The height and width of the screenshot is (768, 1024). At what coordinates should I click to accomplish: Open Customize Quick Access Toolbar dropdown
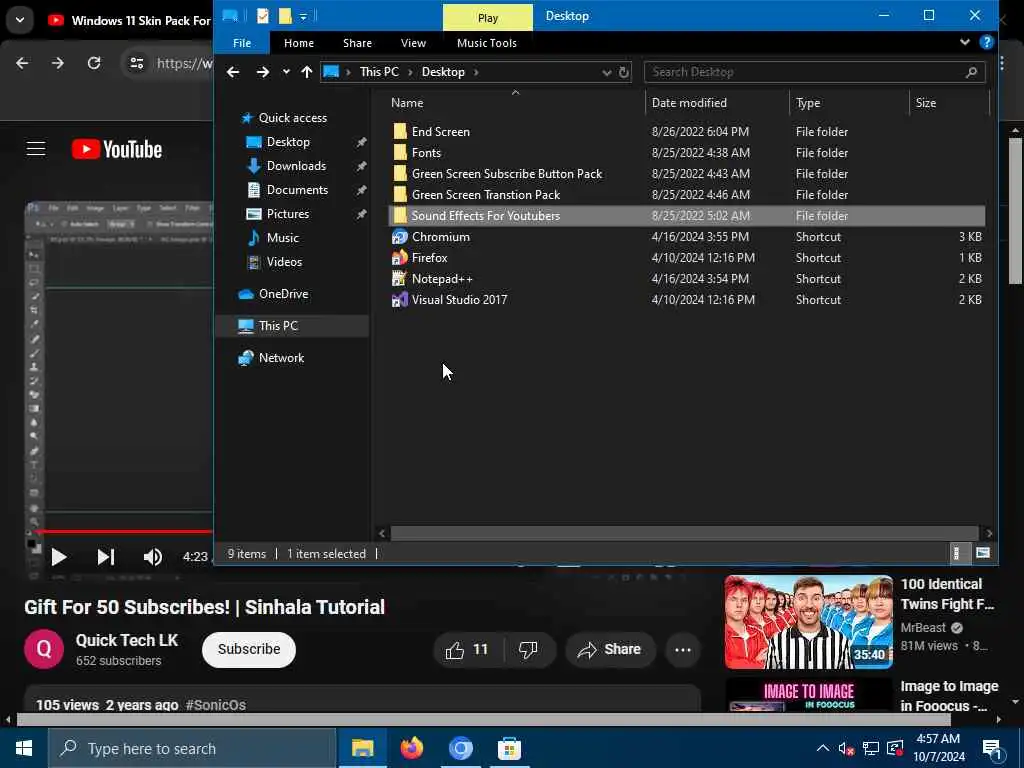coord(303,16)
